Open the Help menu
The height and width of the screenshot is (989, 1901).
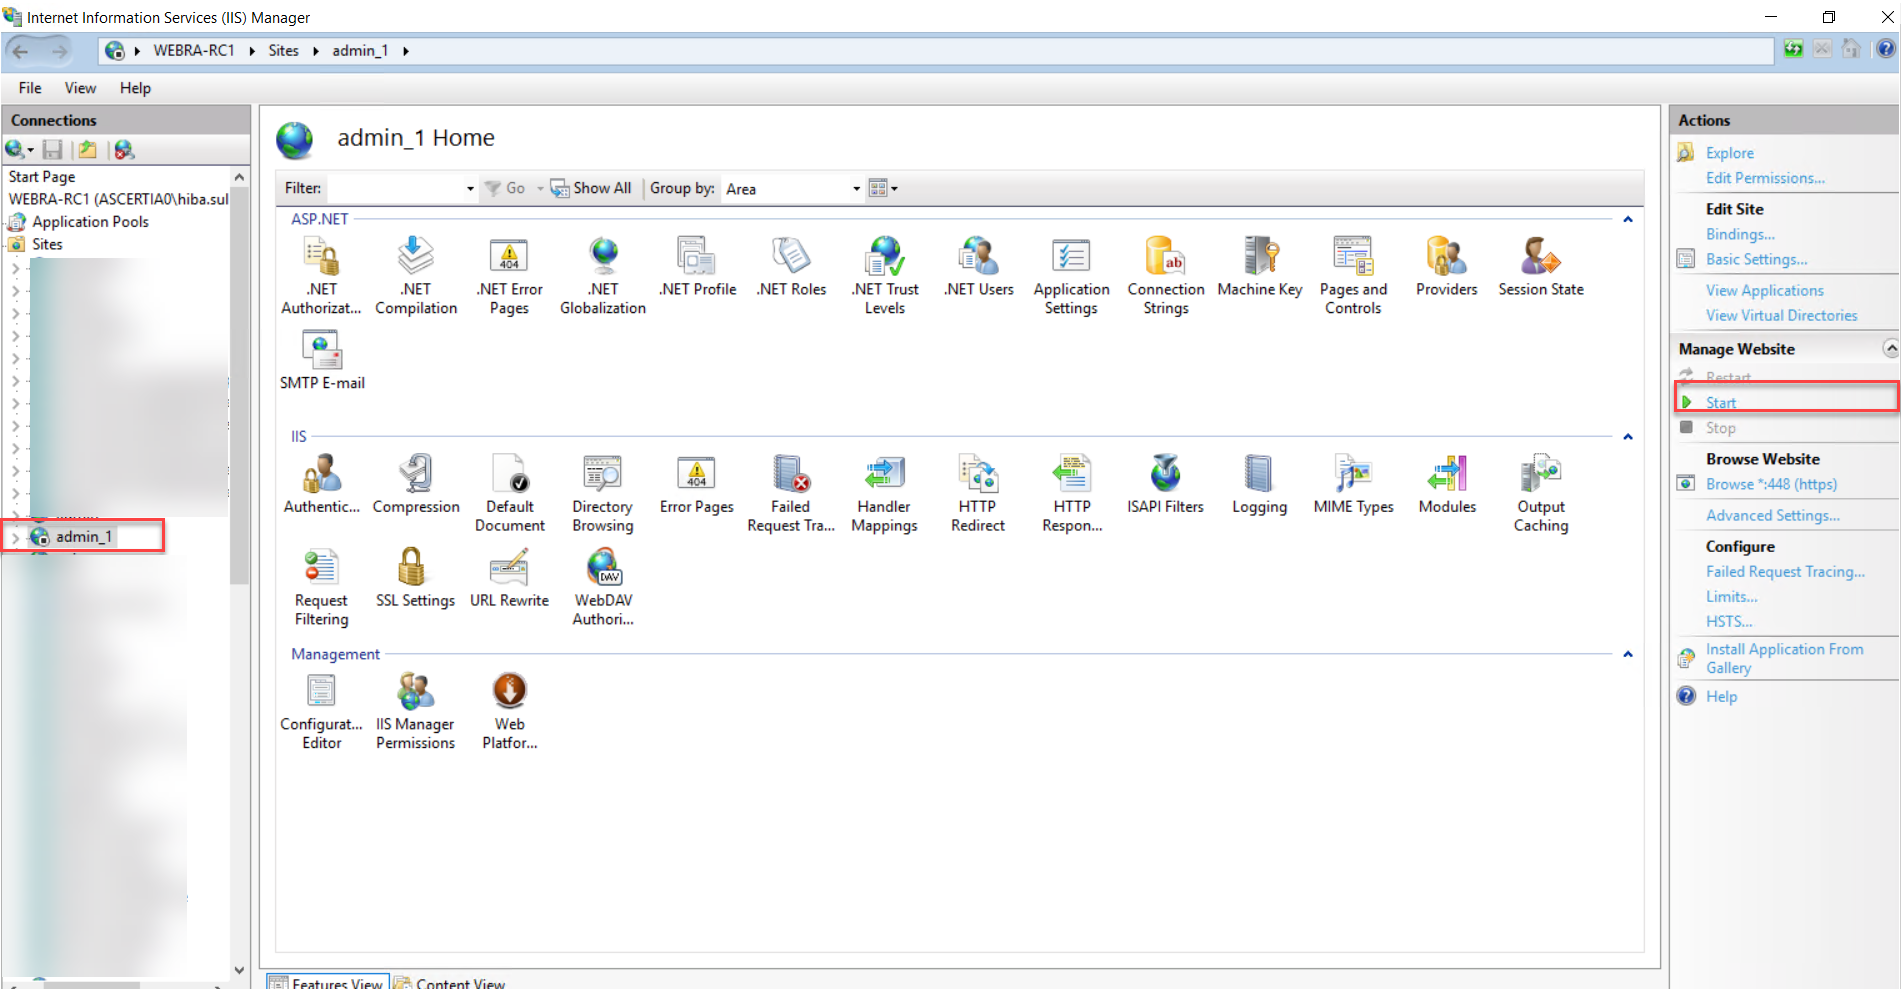(x=135, y=88)
